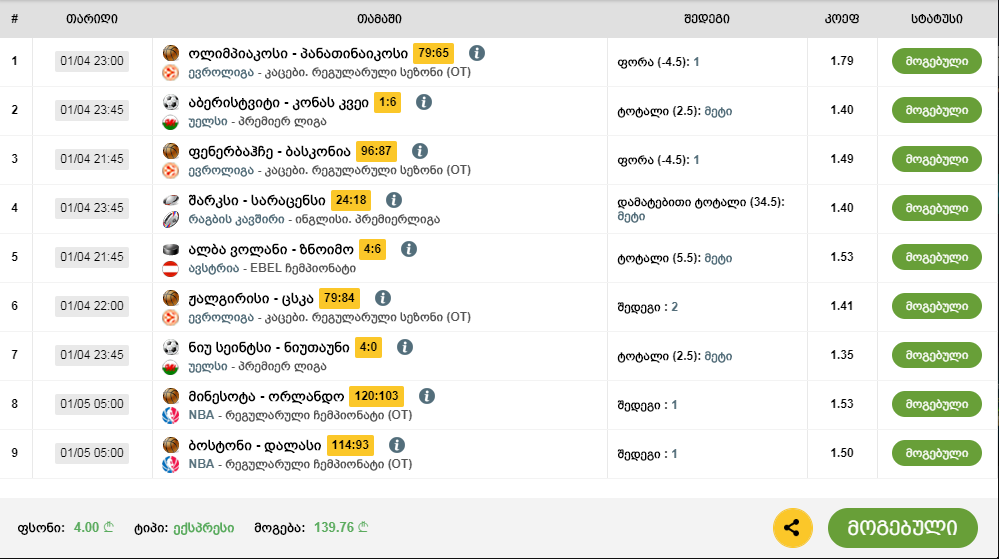Open უელსი link under აბერისტვიტი match
The image size is (999, 559).
[208, 122]
